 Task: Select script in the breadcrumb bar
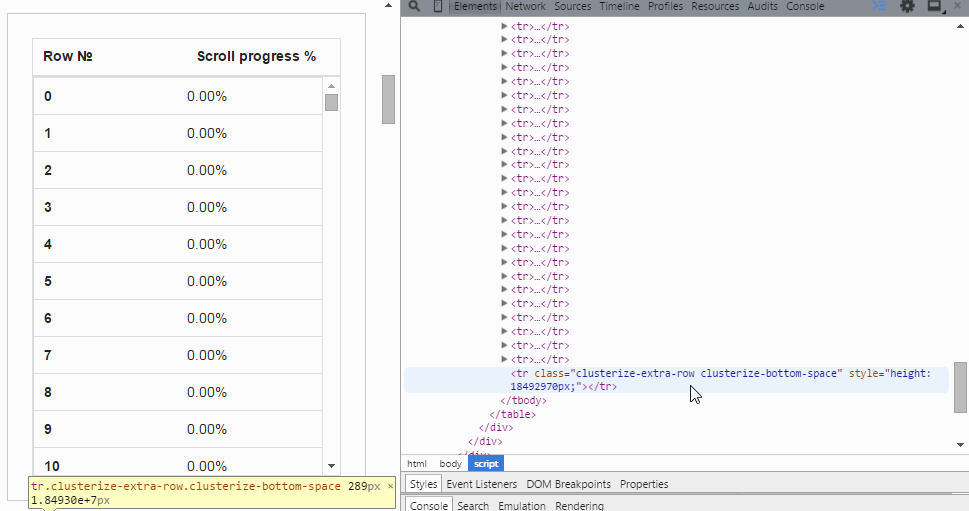point(486,463)
